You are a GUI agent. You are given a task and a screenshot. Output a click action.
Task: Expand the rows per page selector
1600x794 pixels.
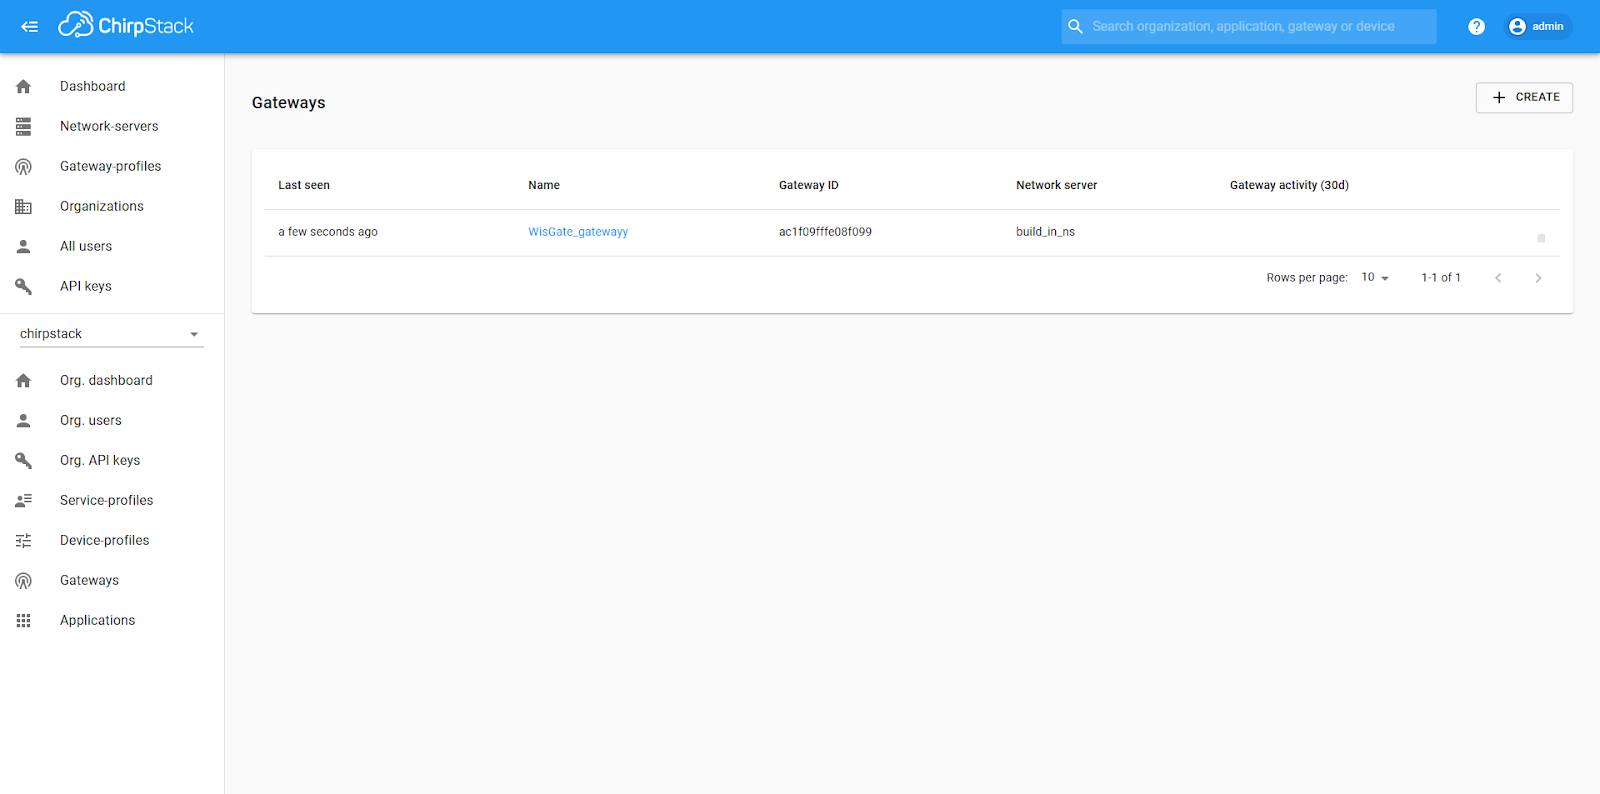[1375, 278]
